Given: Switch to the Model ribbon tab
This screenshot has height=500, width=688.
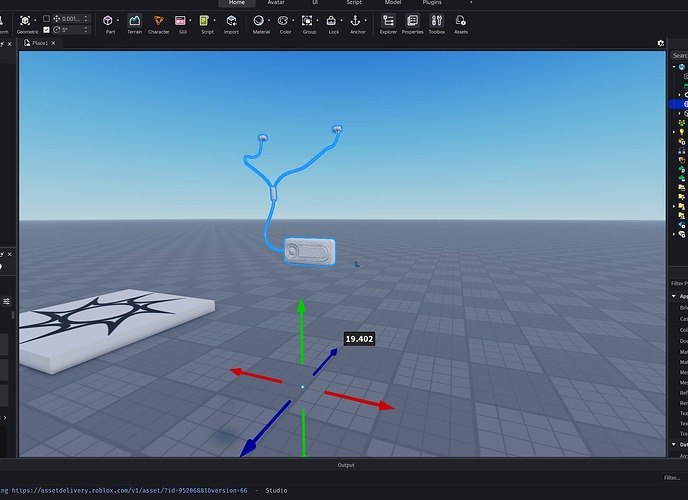Looking at the screenshot, I should (x=393, y=3).
